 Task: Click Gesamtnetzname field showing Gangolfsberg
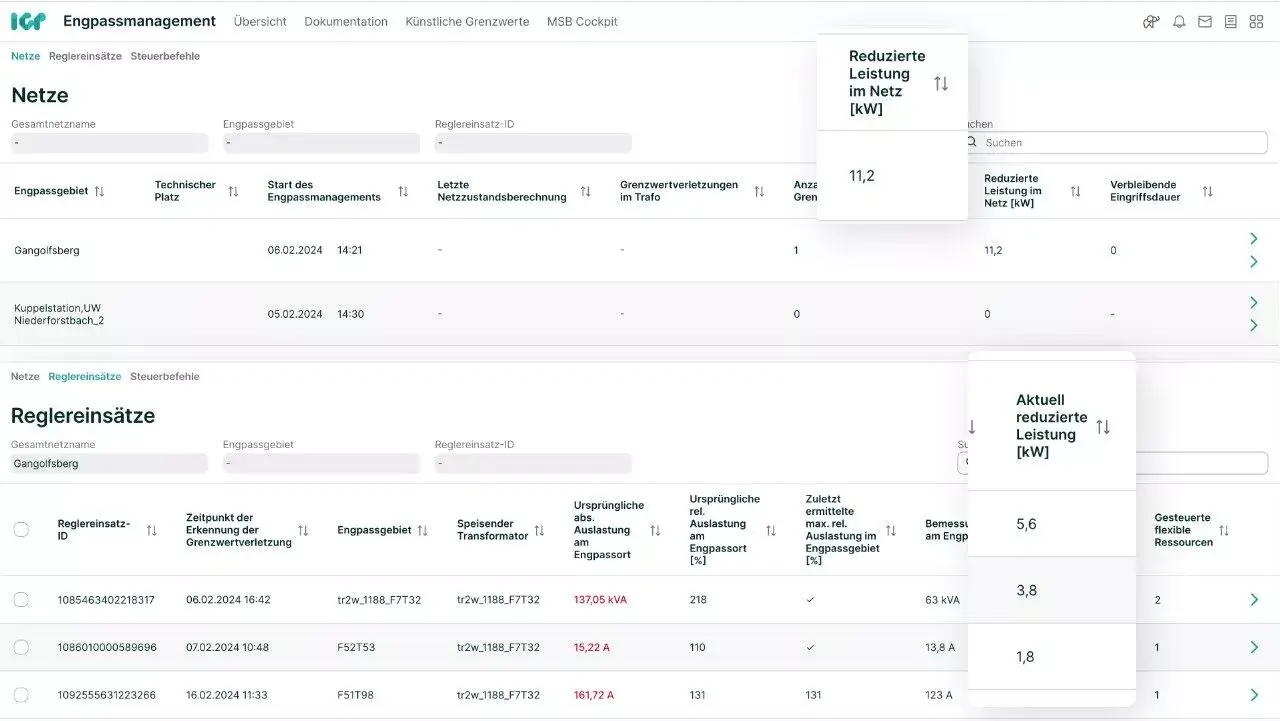point(110,463)
